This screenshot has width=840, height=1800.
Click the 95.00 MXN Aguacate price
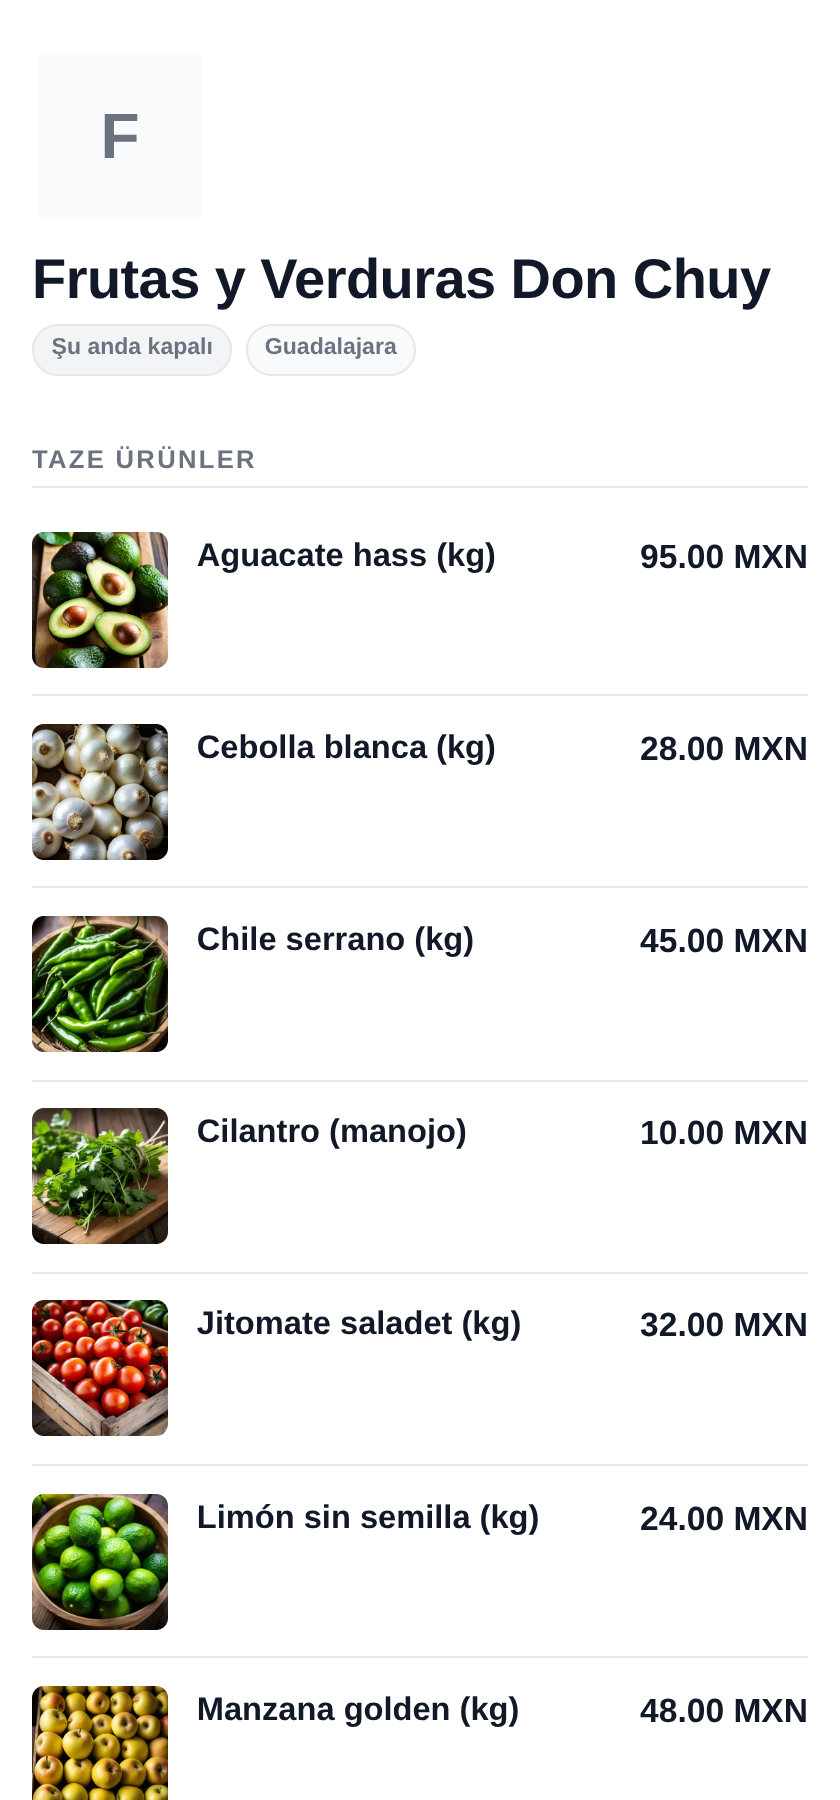point(724,557)
